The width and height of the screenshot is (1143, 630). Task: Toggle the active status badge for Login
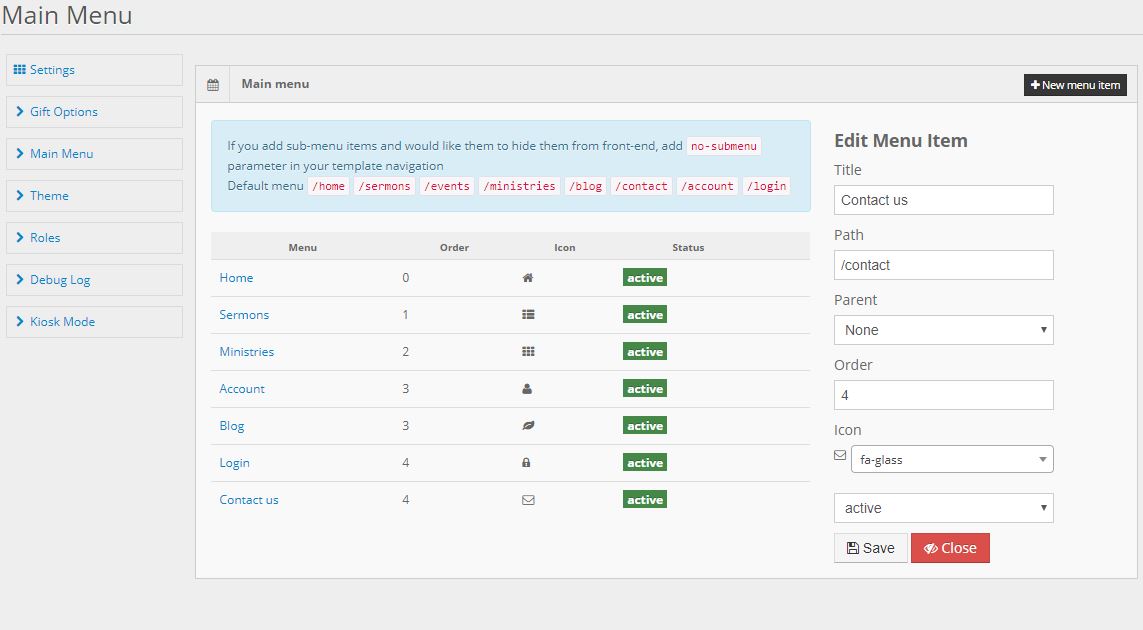[x=645, y=463]
